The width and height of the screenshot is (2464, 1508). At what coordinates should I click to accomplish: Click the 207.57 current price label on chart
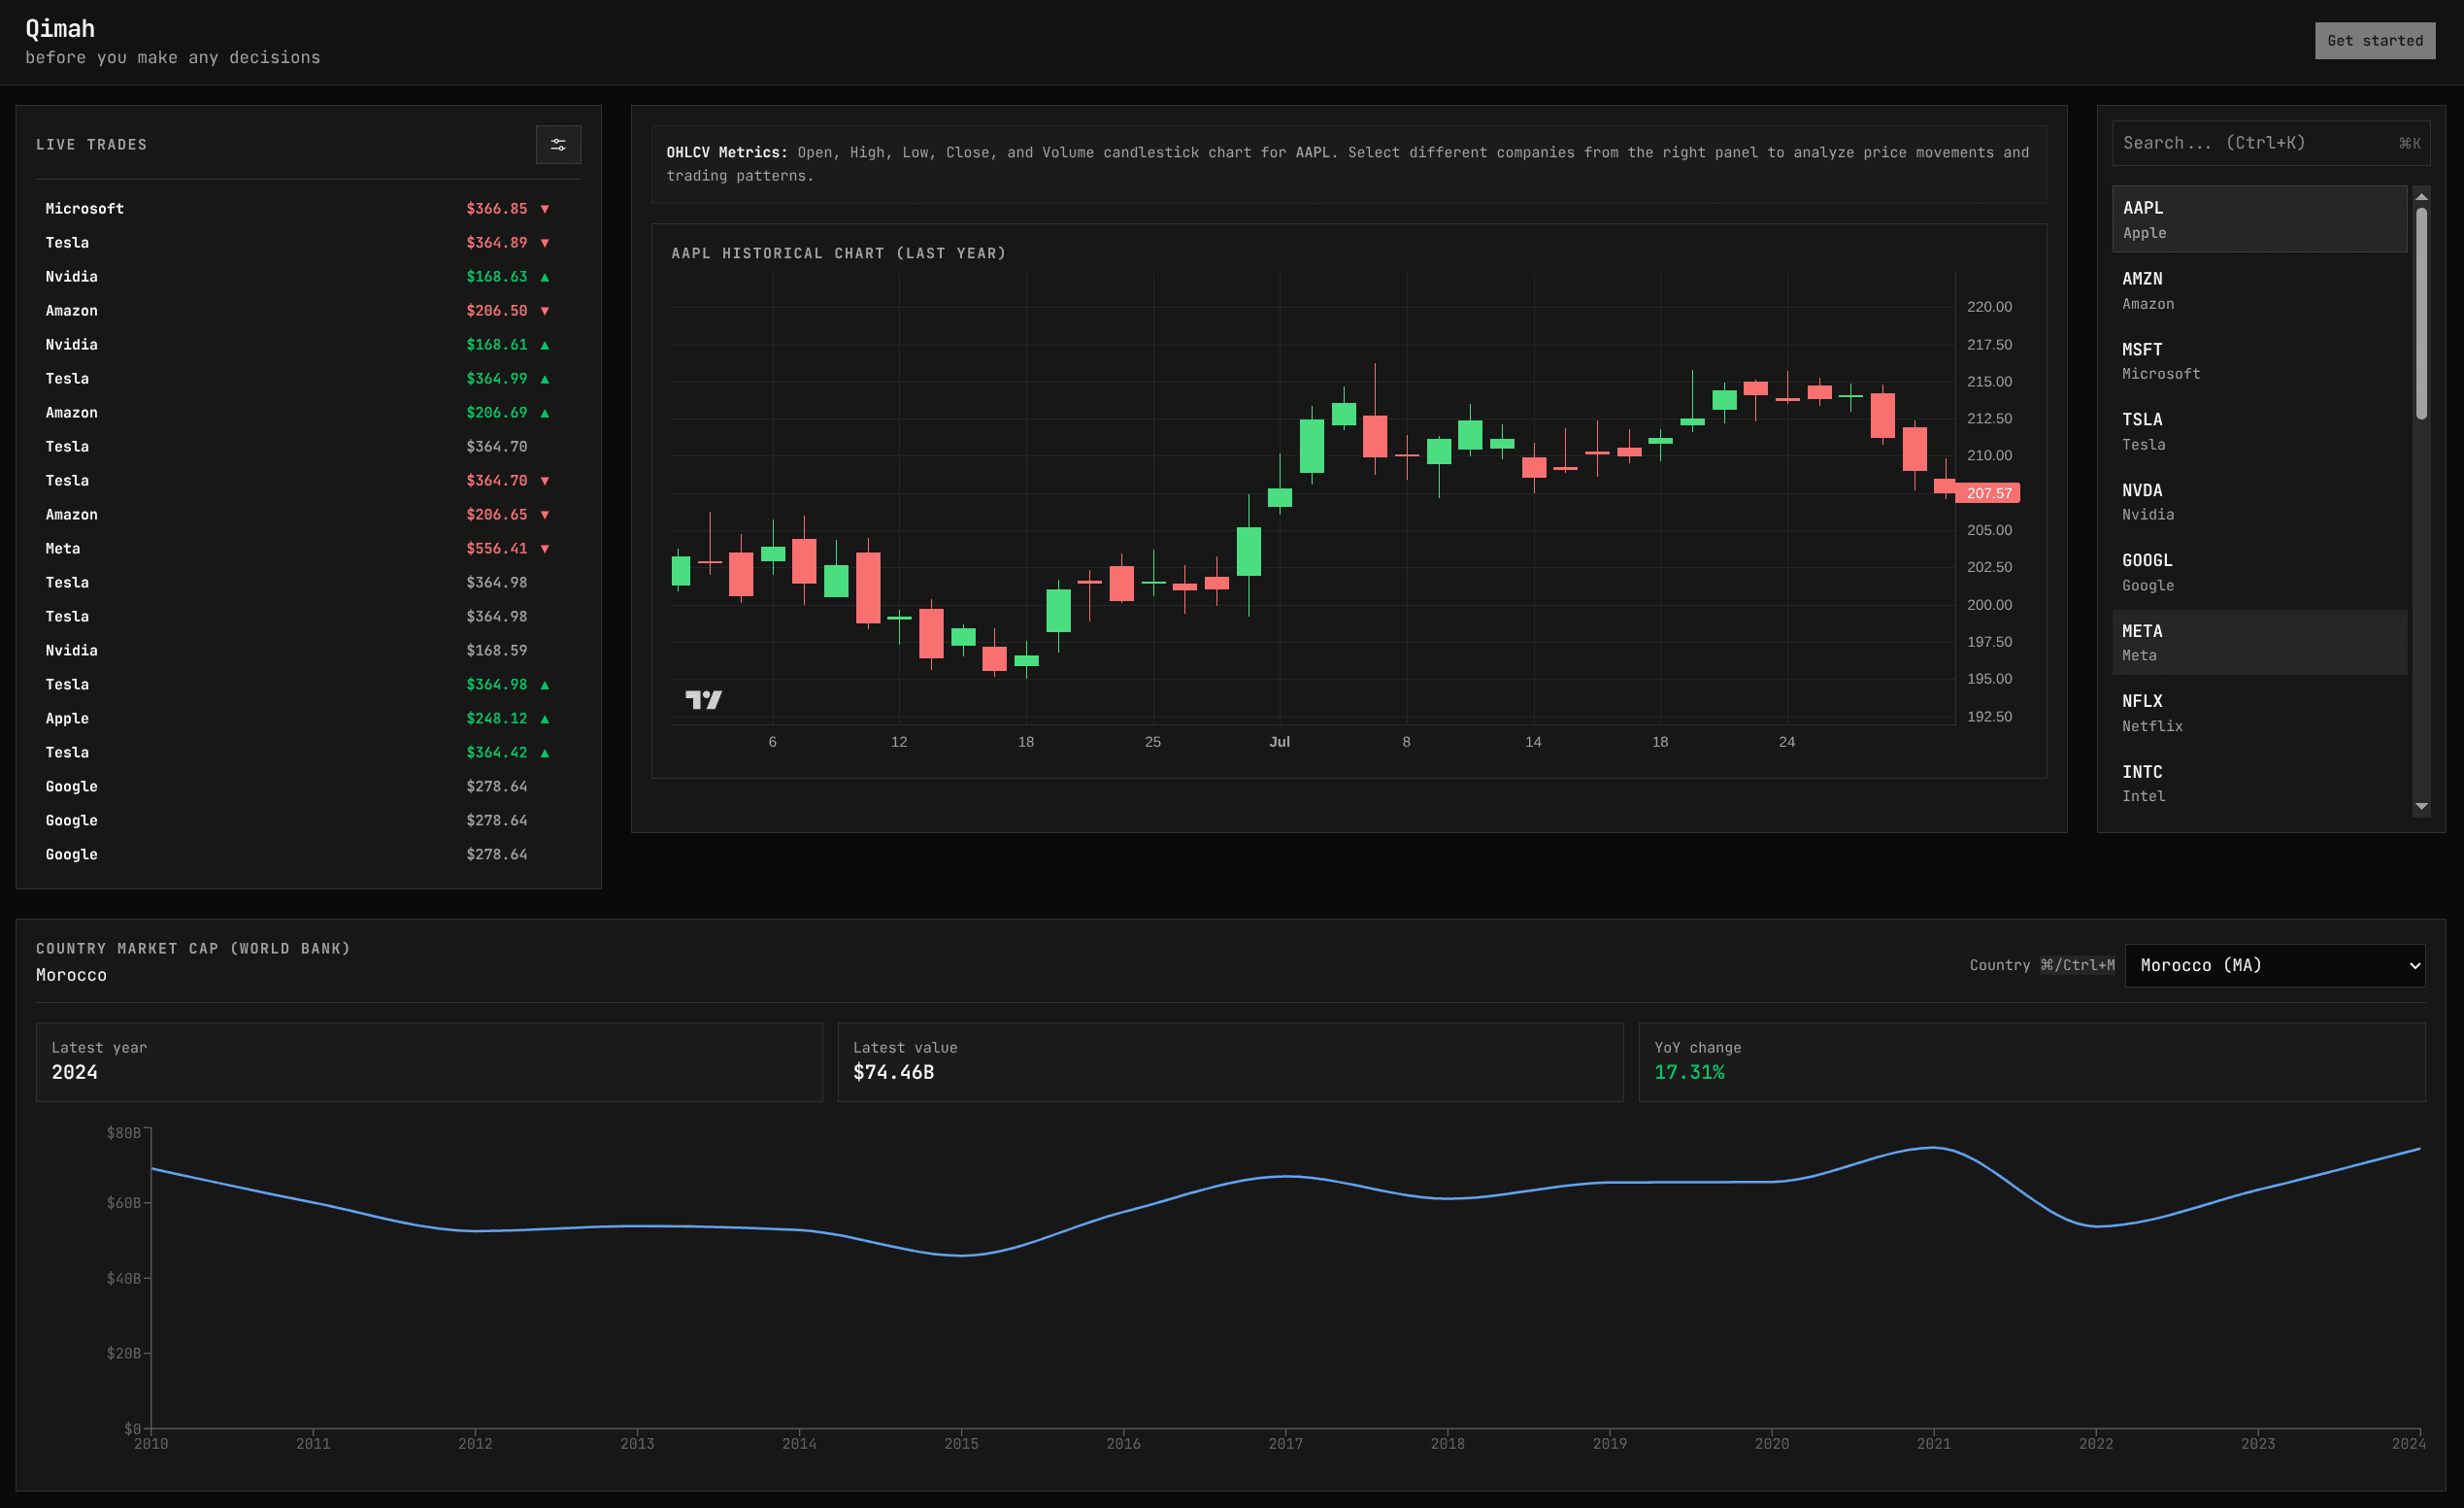tap(1987, 493)
